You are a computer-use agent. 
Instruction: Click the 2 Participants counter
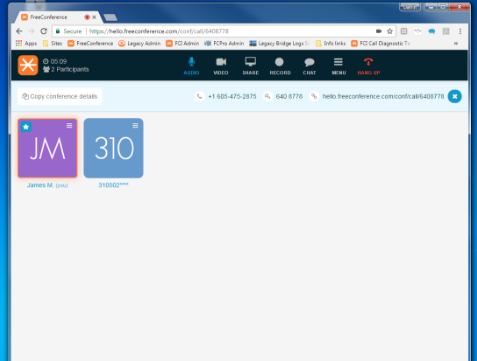pyautogui.click(x=66, y=69)
